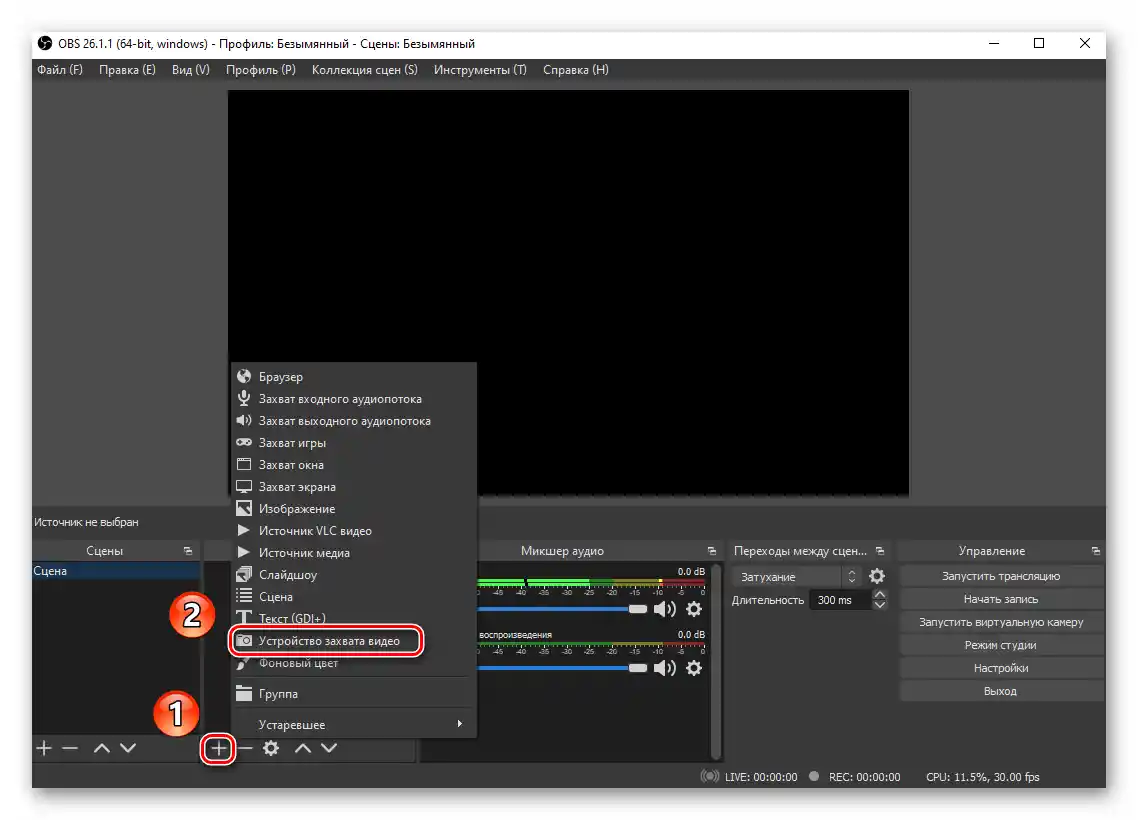Open transition properties gear next to Затухание
This screenshot has height=820, width=1138.
[x=877, y=576]
